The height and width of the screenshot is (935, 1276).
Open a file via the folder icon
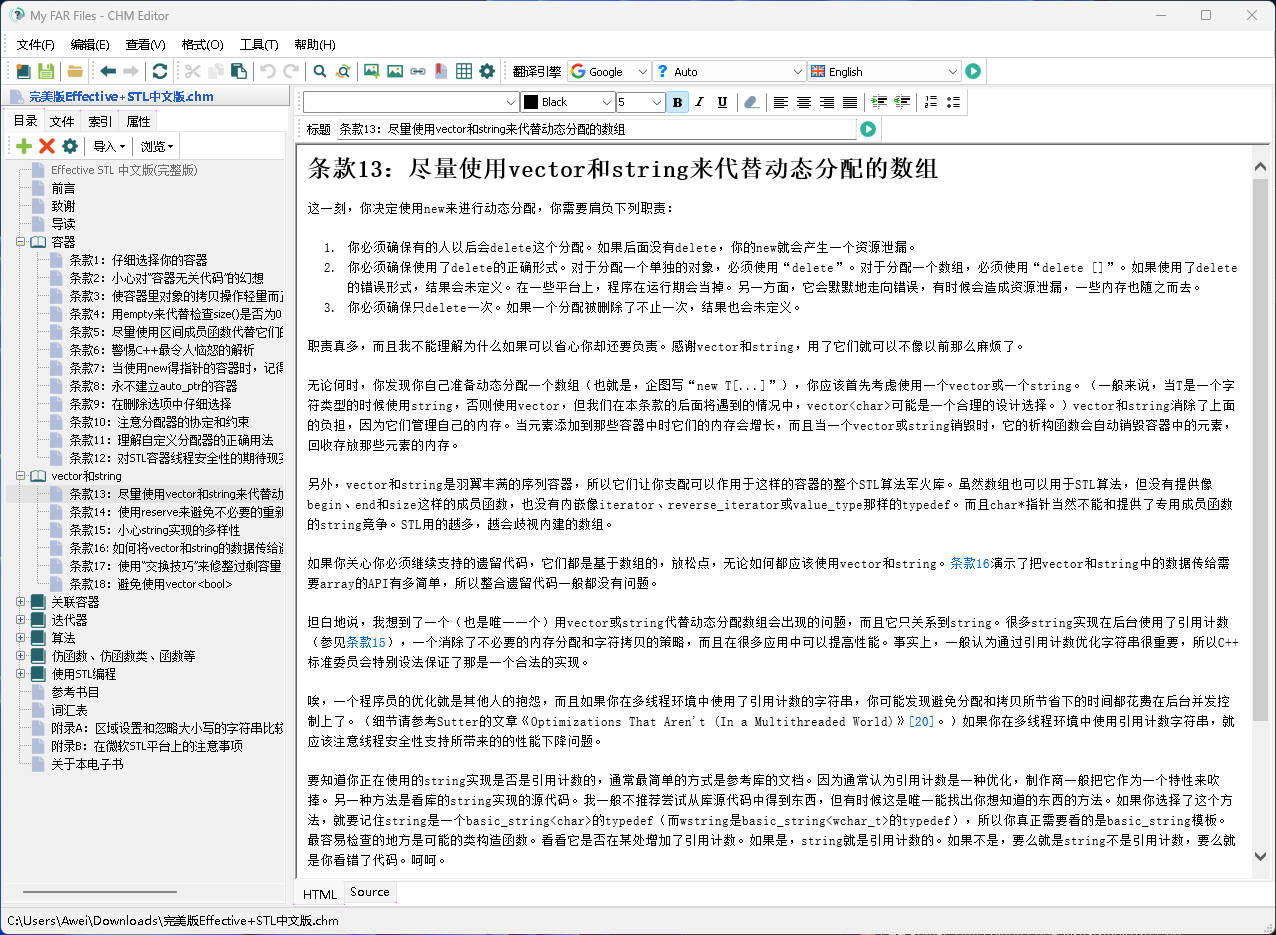(75, 71)
